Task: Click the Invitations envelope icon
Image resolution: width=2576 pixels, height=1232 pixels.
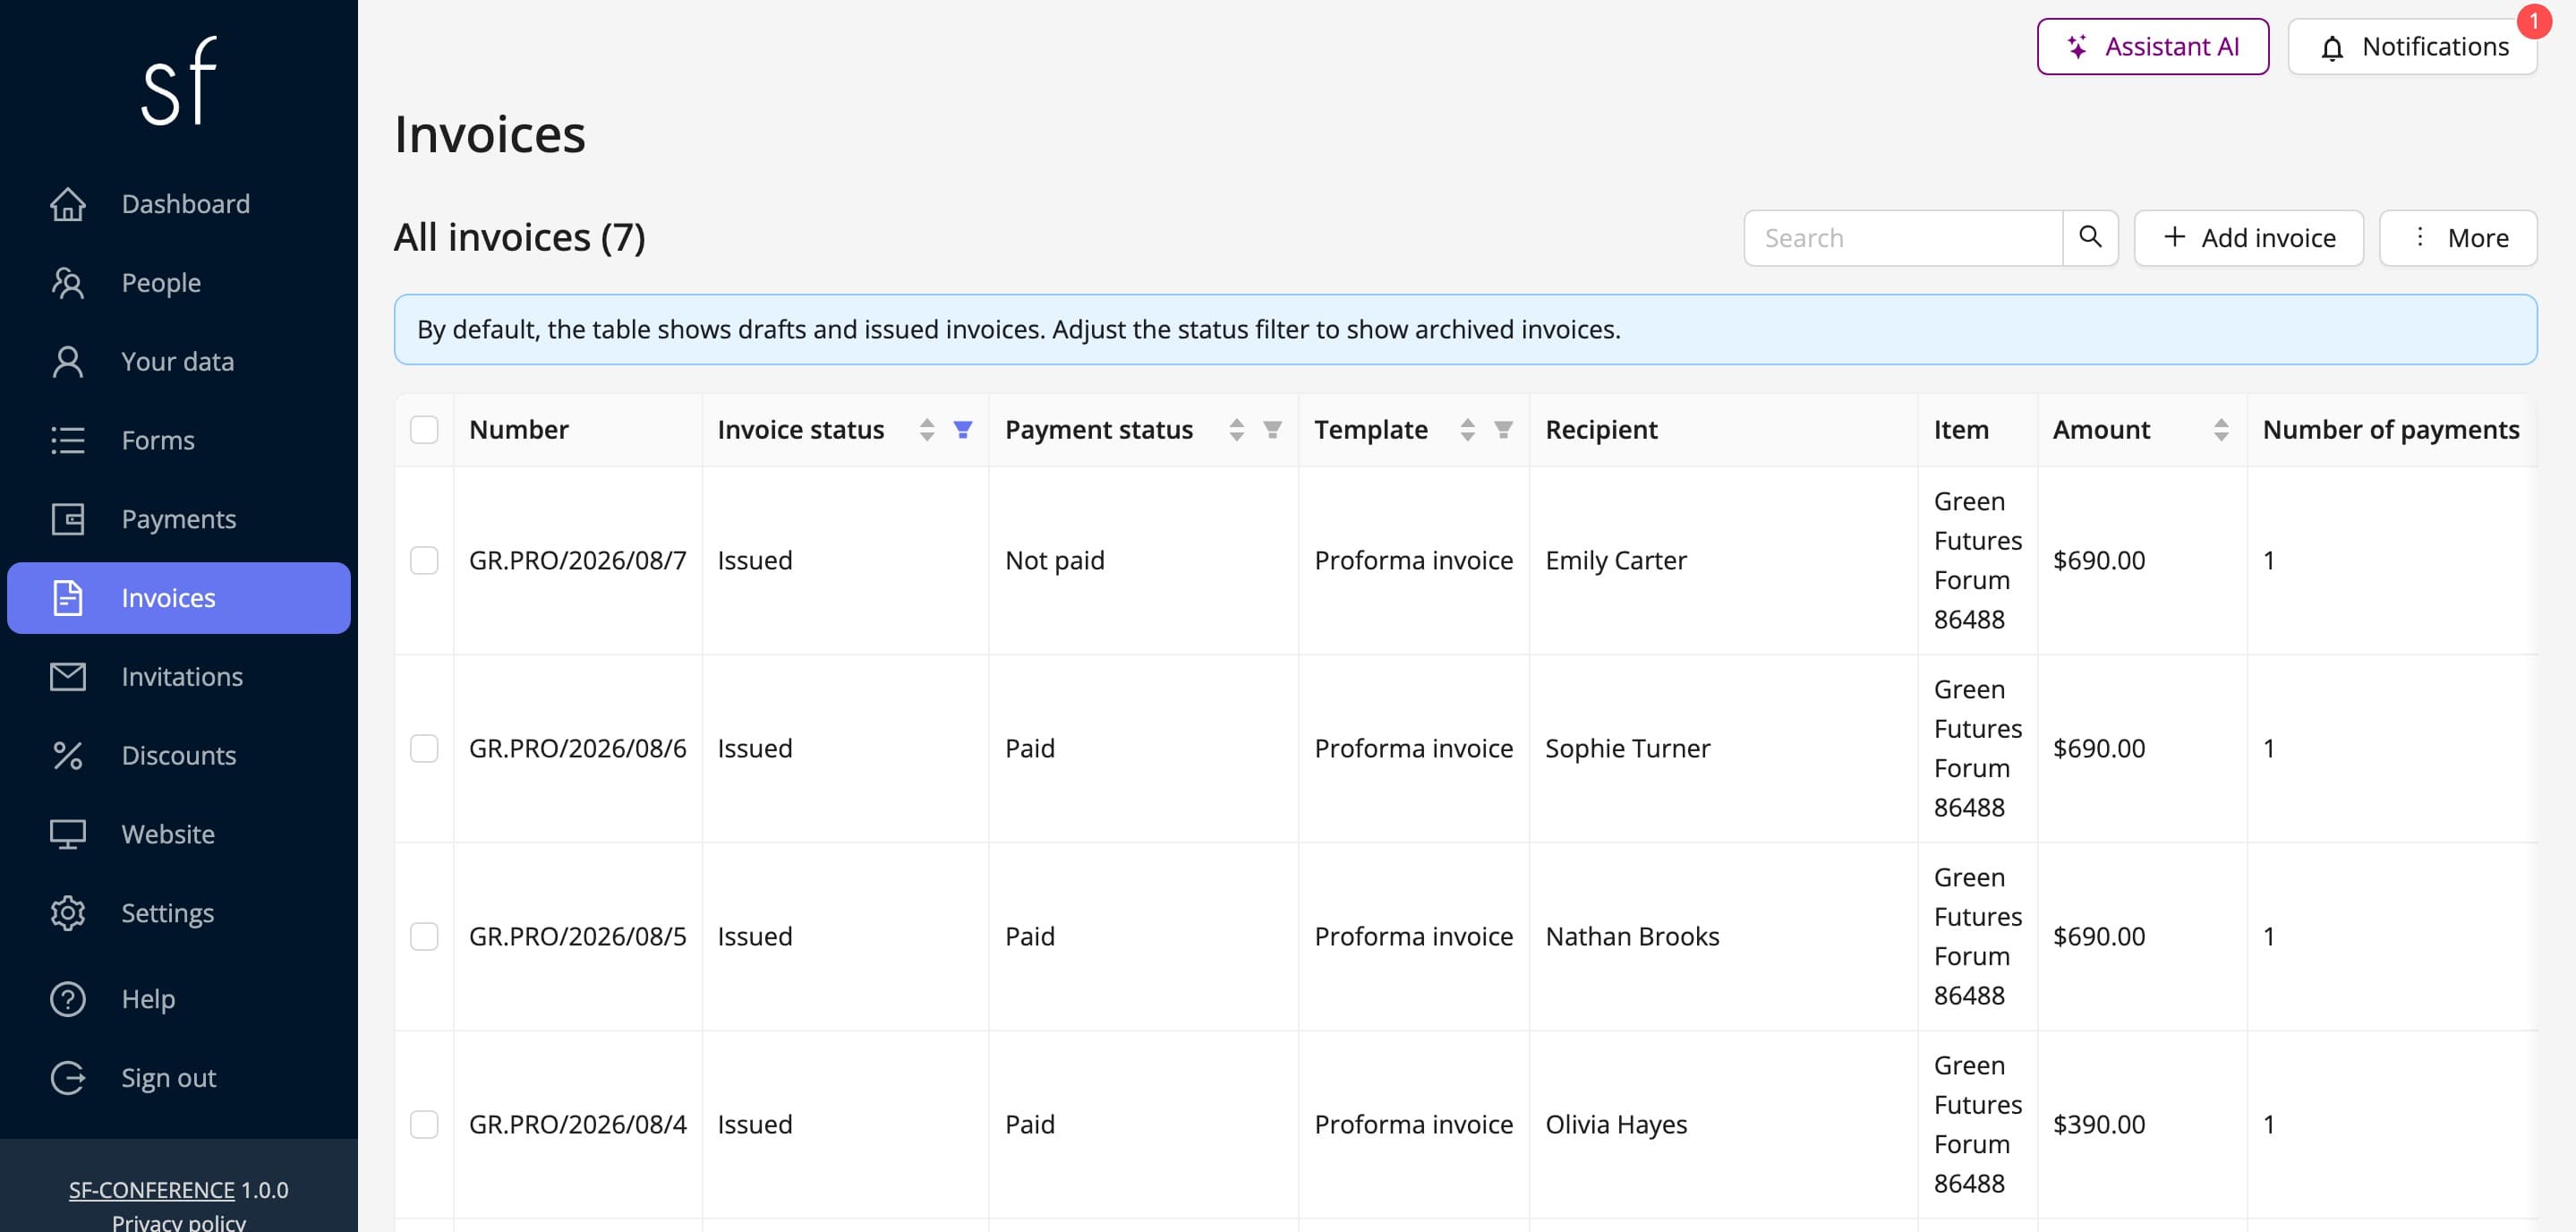Action: pos(68,677)
